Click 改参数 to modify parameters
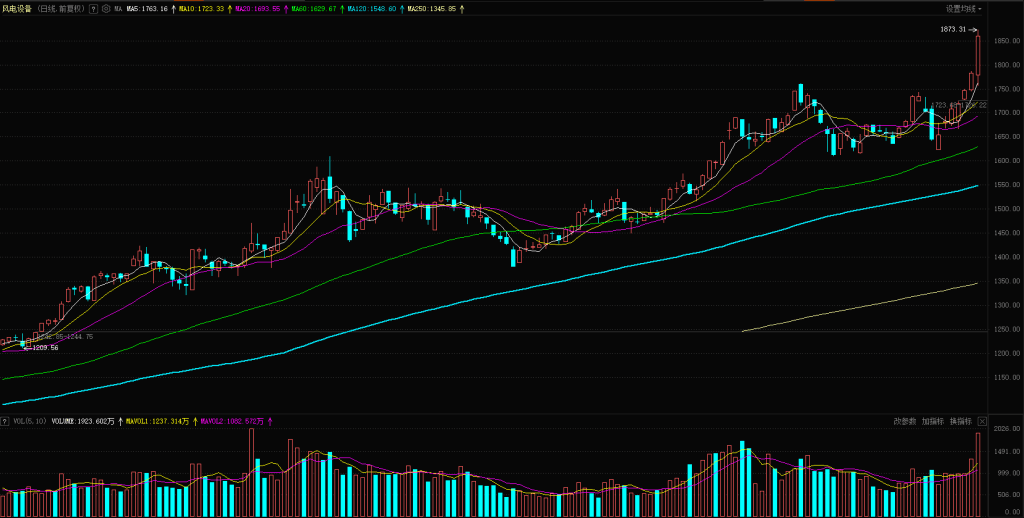Image resolution: width=1024 pixels, height=518 pixels. pos(904,421)
